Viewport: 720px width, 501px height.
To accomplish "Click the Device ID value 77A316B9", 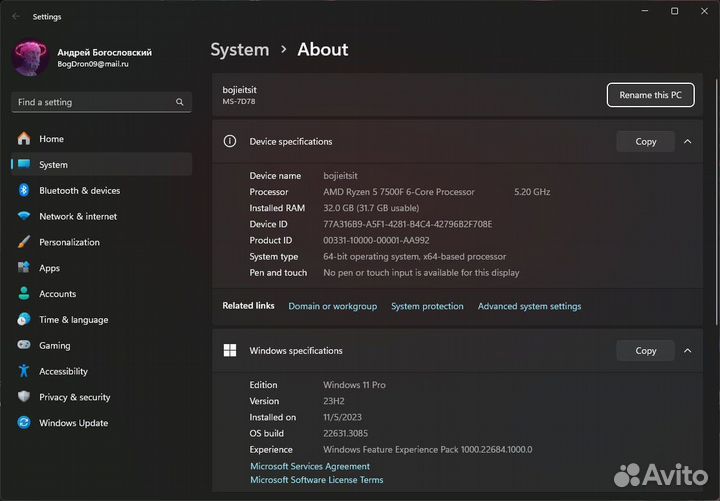I will 407,224.
